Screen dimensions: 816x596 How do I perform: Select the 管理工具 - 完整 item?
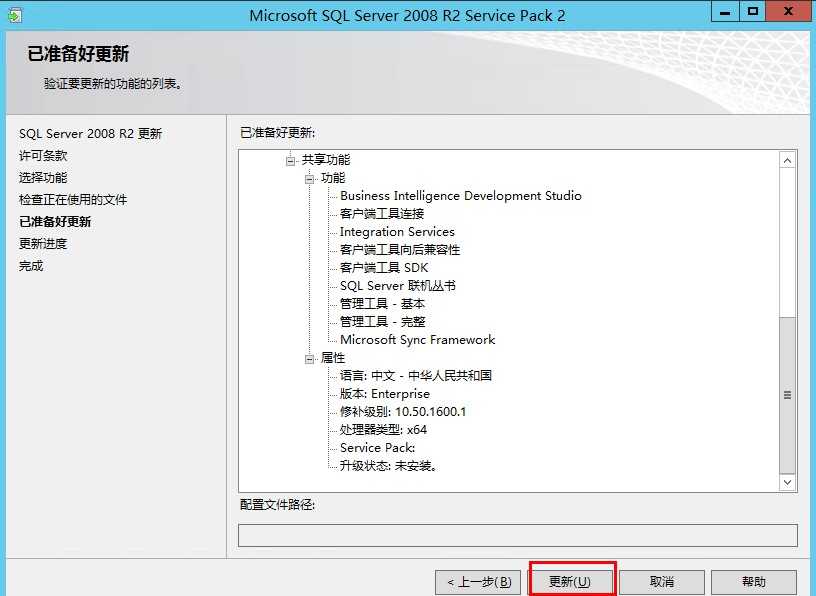tap(382, 322)
